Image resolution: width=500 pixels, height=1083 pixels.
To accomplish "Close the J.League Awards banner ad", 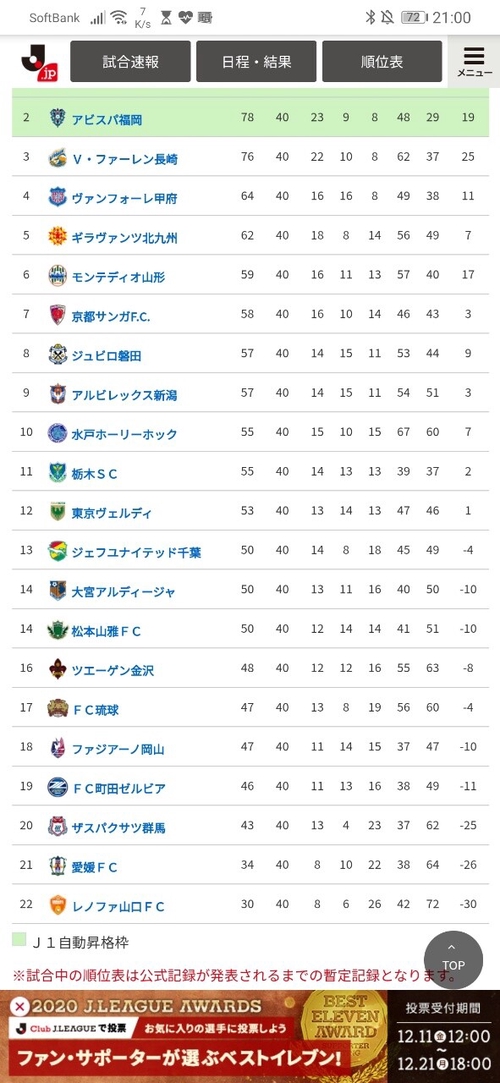I will [20, 1006].
